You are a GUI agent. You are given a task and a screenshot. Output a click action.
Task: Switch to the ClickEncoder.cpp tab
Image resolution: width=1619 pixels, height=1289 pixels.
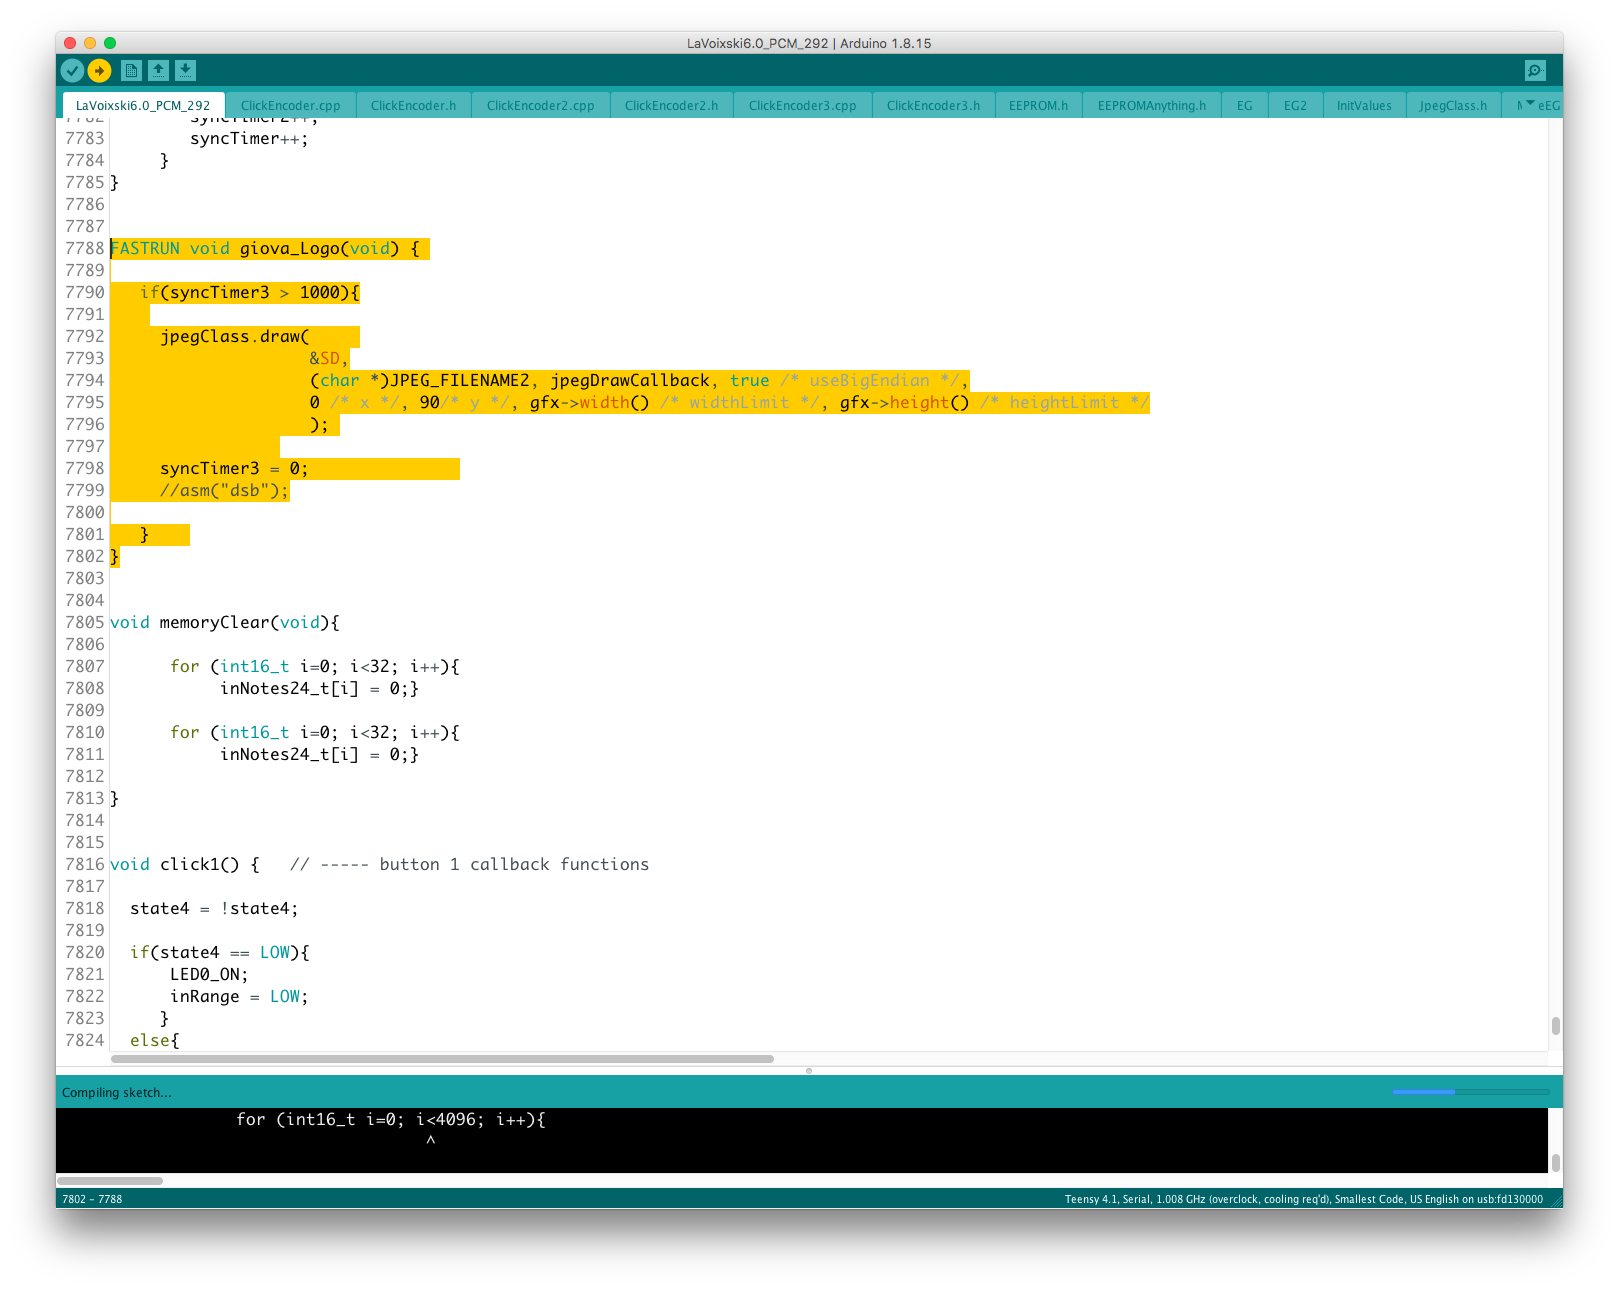pos(290,105)
